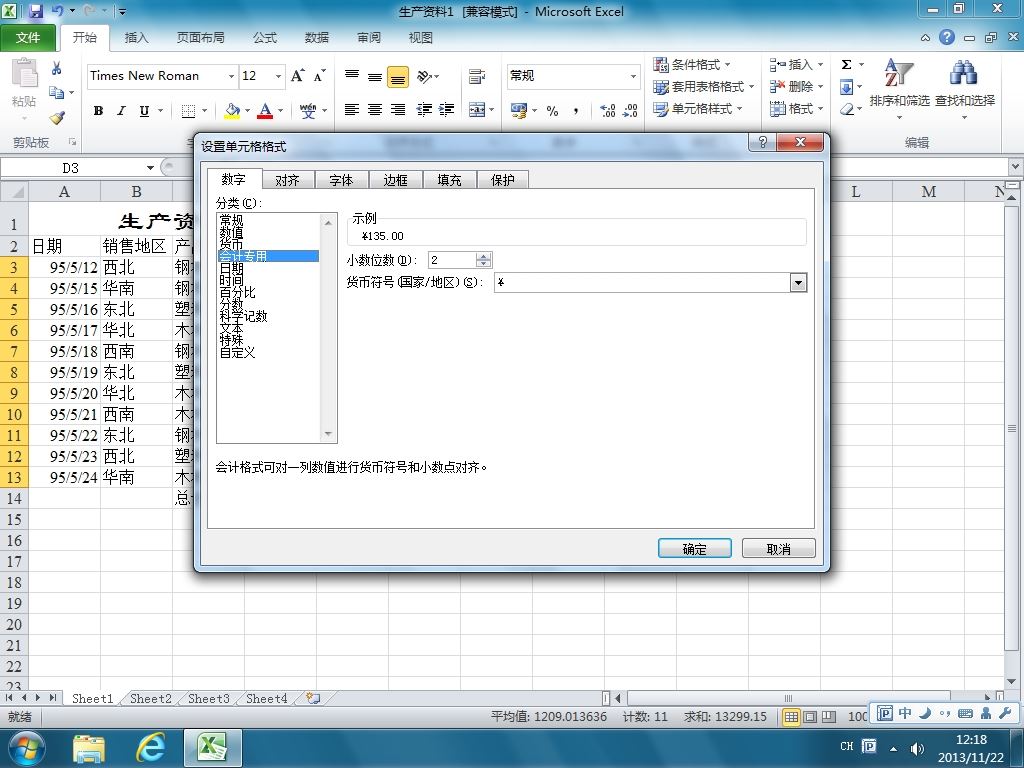The width and height of the screenshot is (1024, 768).
Task: Open the font size dropdown
Action: click(x=278, y=76)
